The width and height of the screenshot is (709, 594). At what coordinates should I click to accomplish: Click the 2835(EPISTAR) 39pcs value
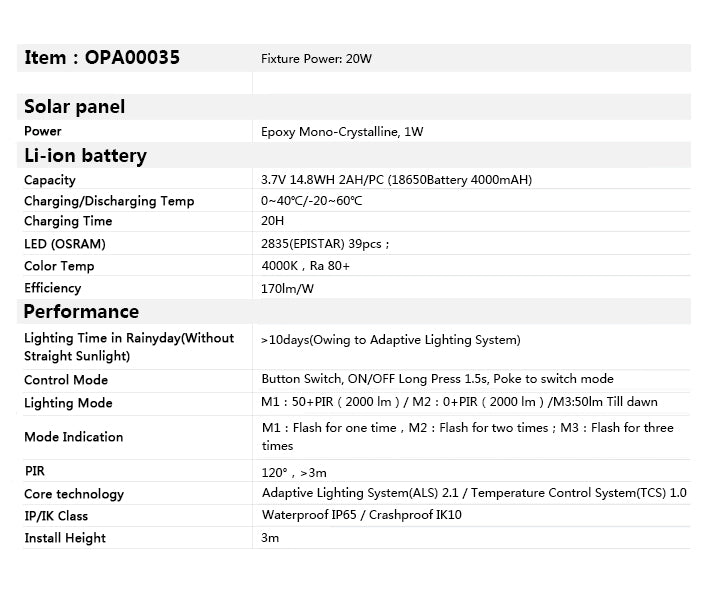pos(325,243)
